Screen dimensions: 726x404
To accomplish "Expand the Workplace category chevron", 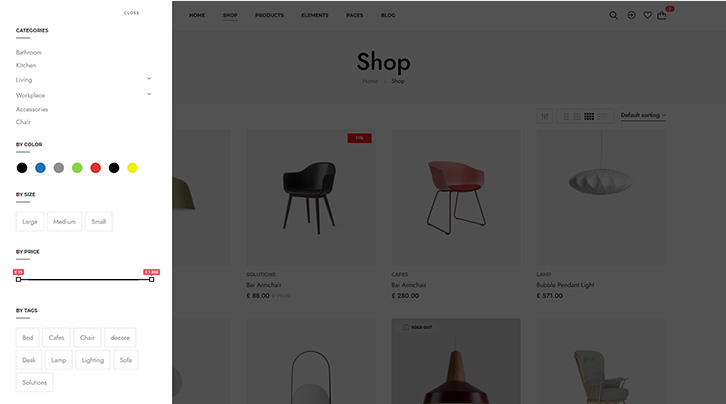I will click(149, 94).
